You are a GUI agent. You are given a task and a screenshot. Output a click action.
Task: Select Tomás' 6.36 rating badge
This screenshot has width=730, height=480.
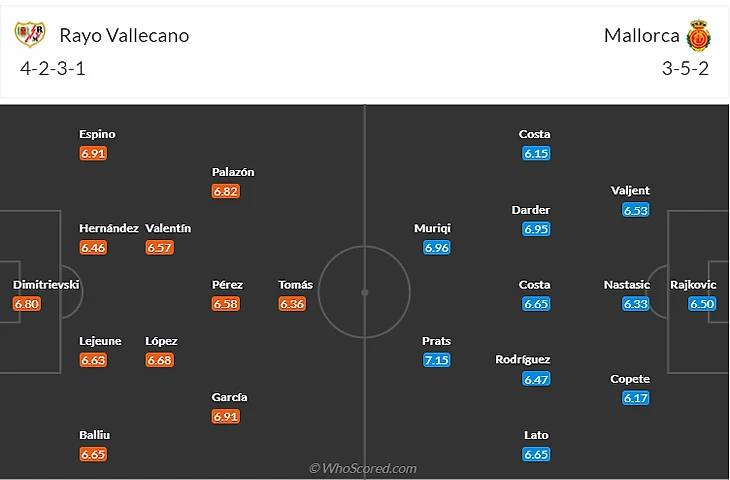coord(292,304)
